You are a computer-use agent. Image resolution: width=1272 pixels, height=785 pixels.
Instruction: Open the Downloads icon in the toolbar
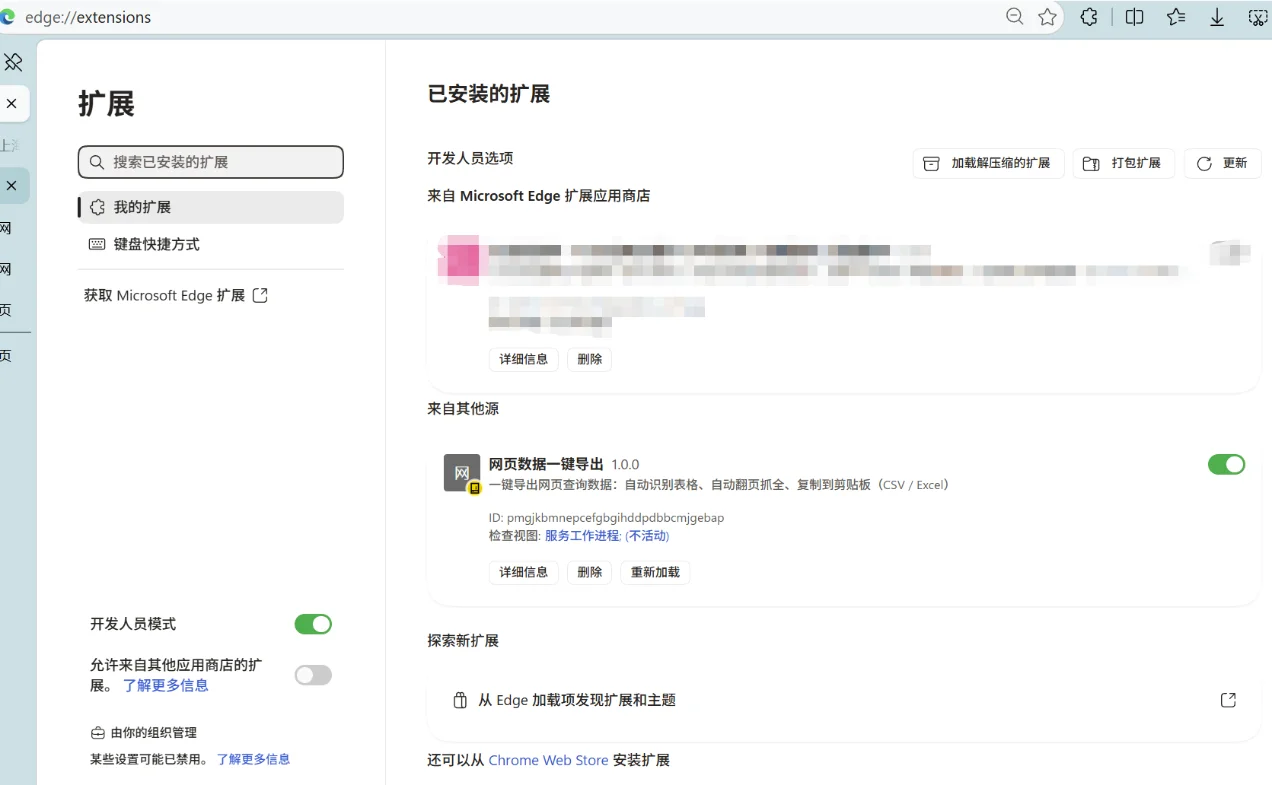[1217, 17]
